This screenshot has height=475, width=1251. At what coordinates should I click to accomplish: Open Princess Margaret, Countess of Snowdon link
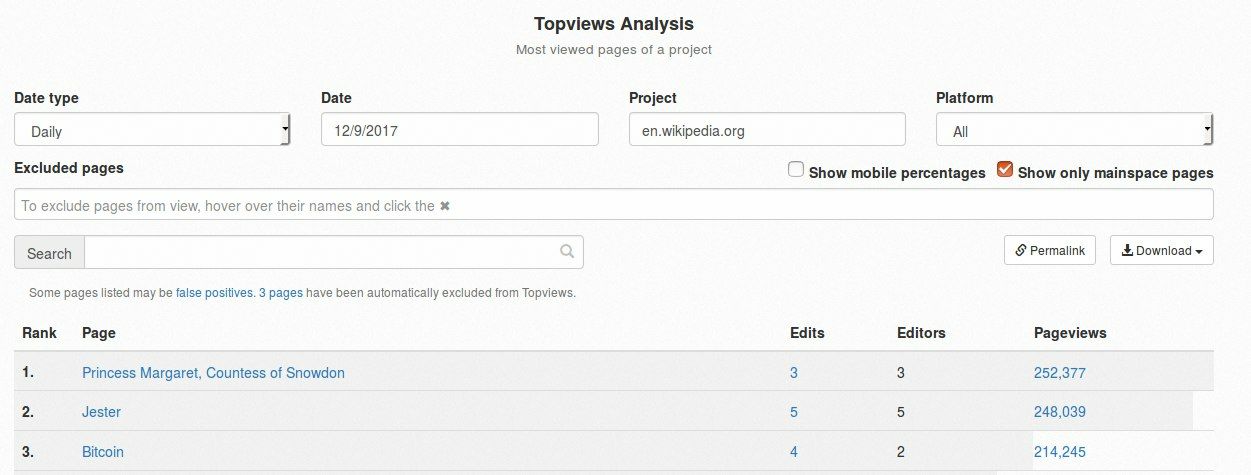pos(213,373)
